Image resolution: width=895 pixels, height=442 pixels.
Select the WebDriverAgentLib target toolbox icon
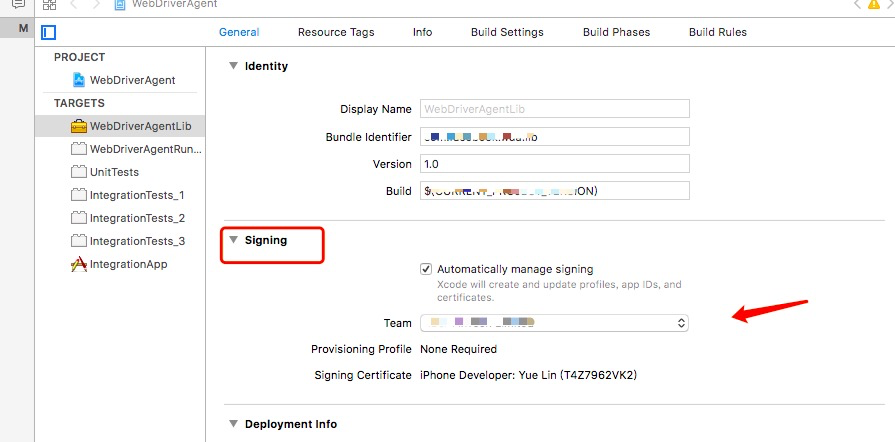pyautogui.click(x=79, y=126)
